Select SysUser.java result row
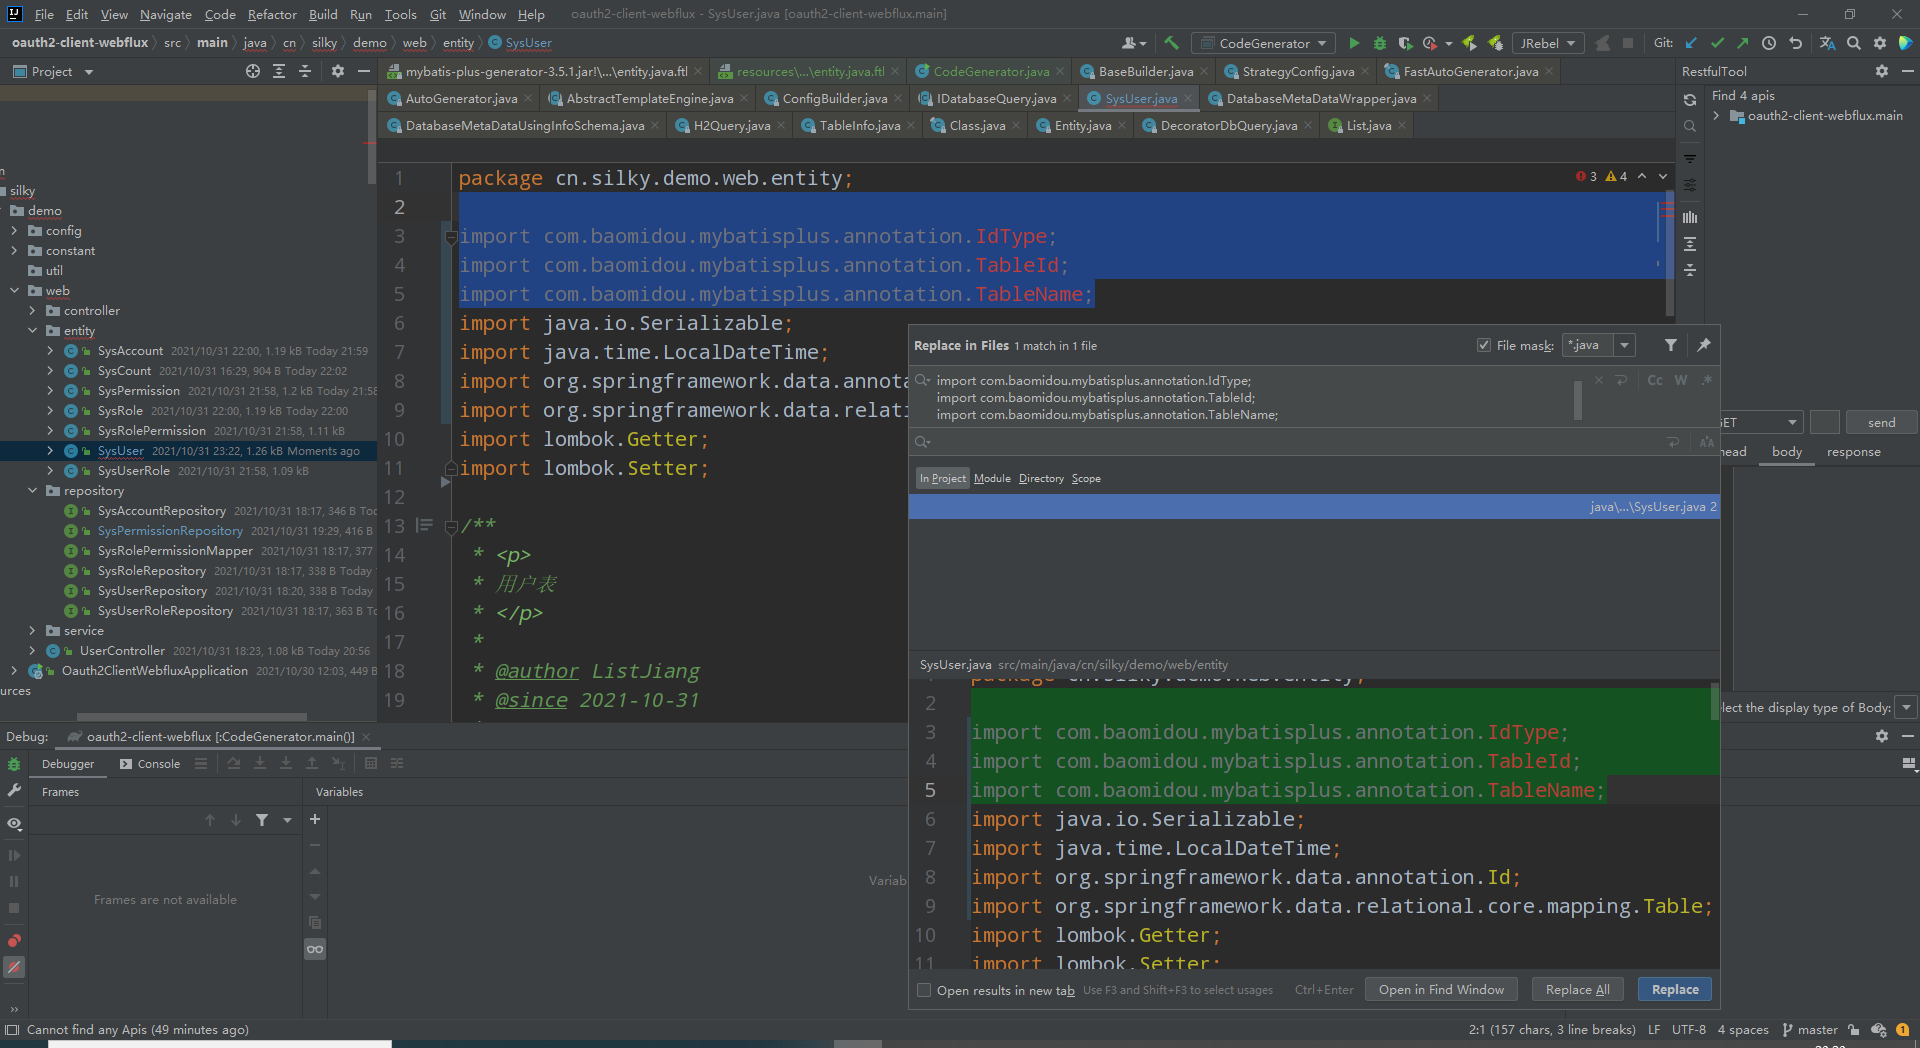This screenshot has width=1920, height=1048. pos(1313,507)
